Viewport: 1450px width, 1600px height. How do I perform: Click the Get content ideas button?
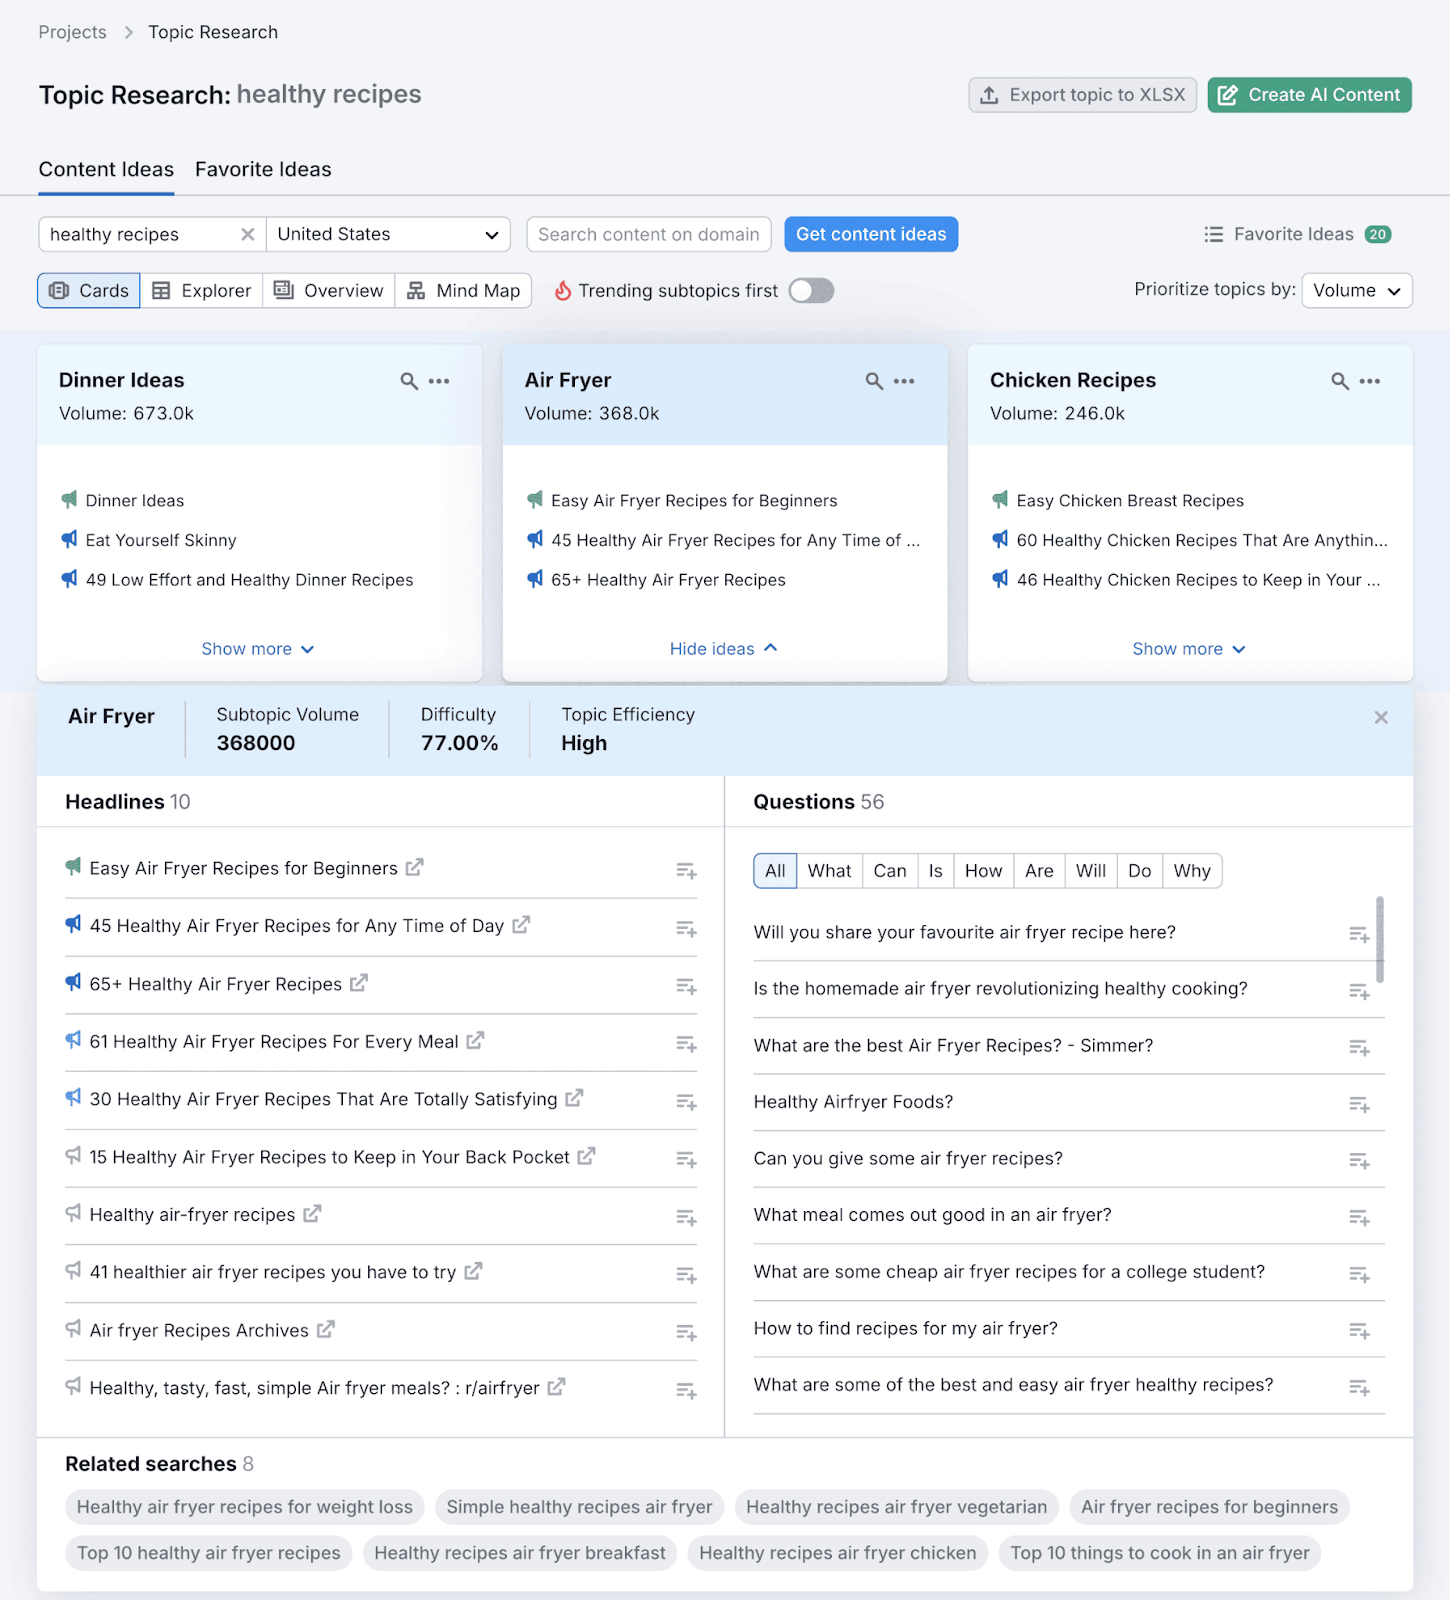[870, 234]
